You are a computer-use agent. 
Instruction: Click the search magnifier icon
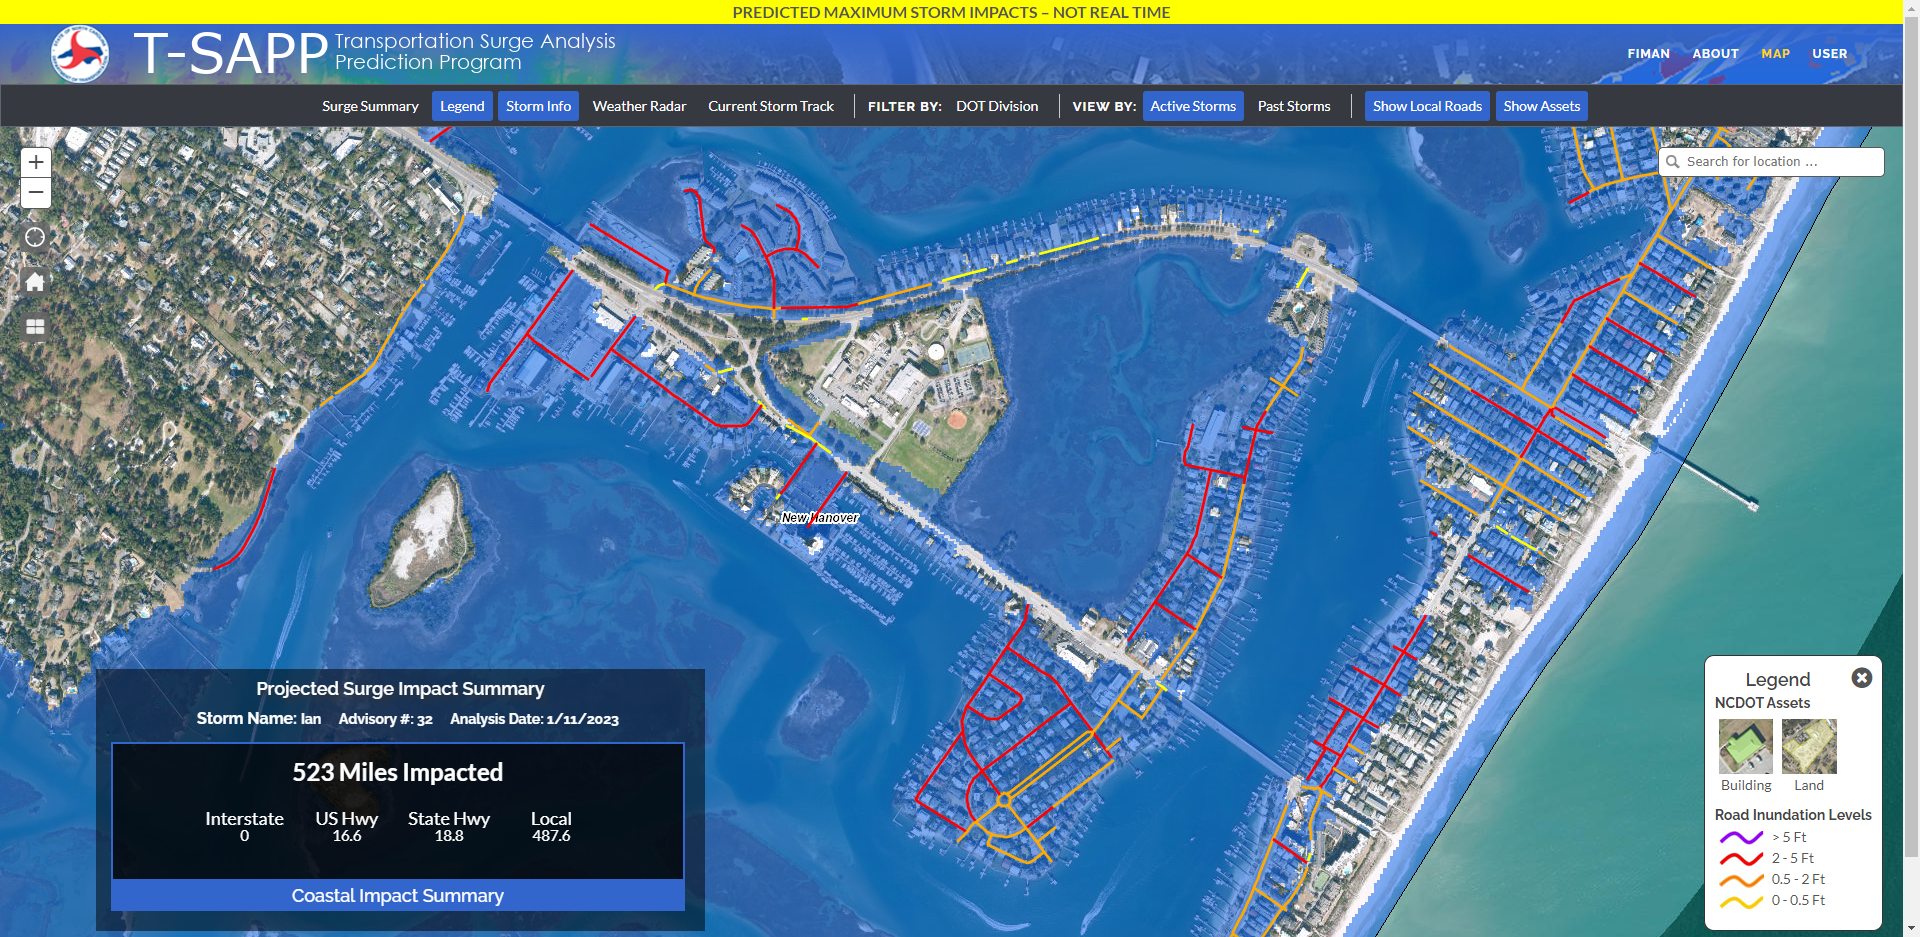1673,162
